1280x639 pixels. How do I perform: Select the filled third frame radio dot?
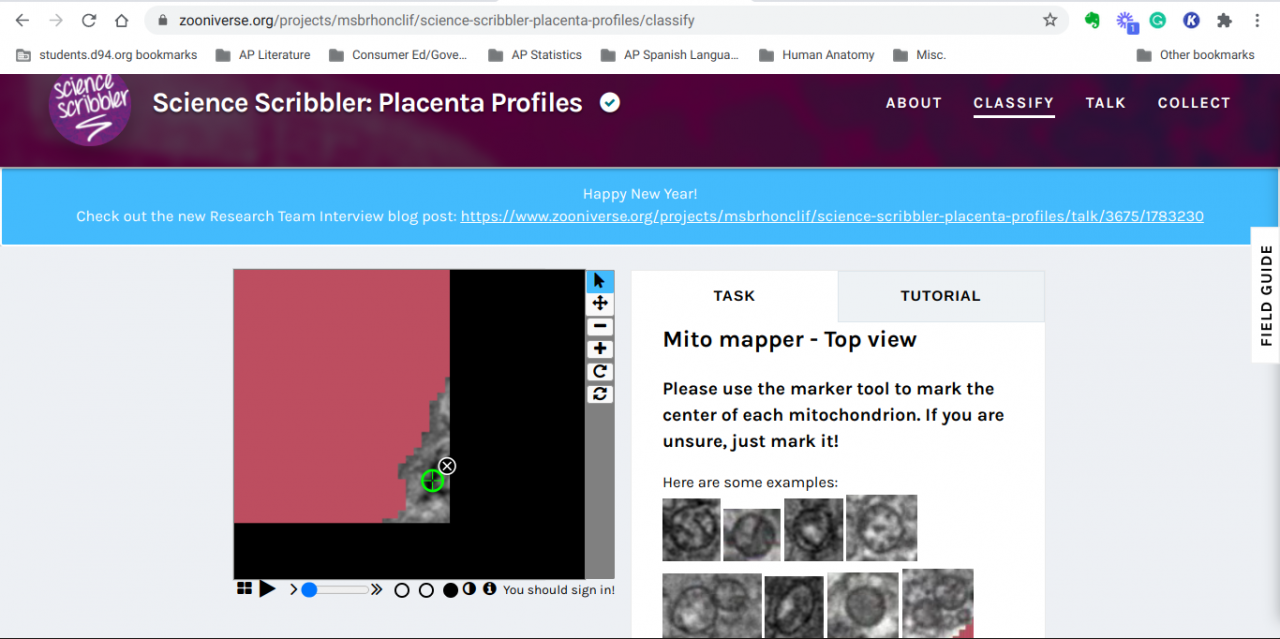(450, 590)
